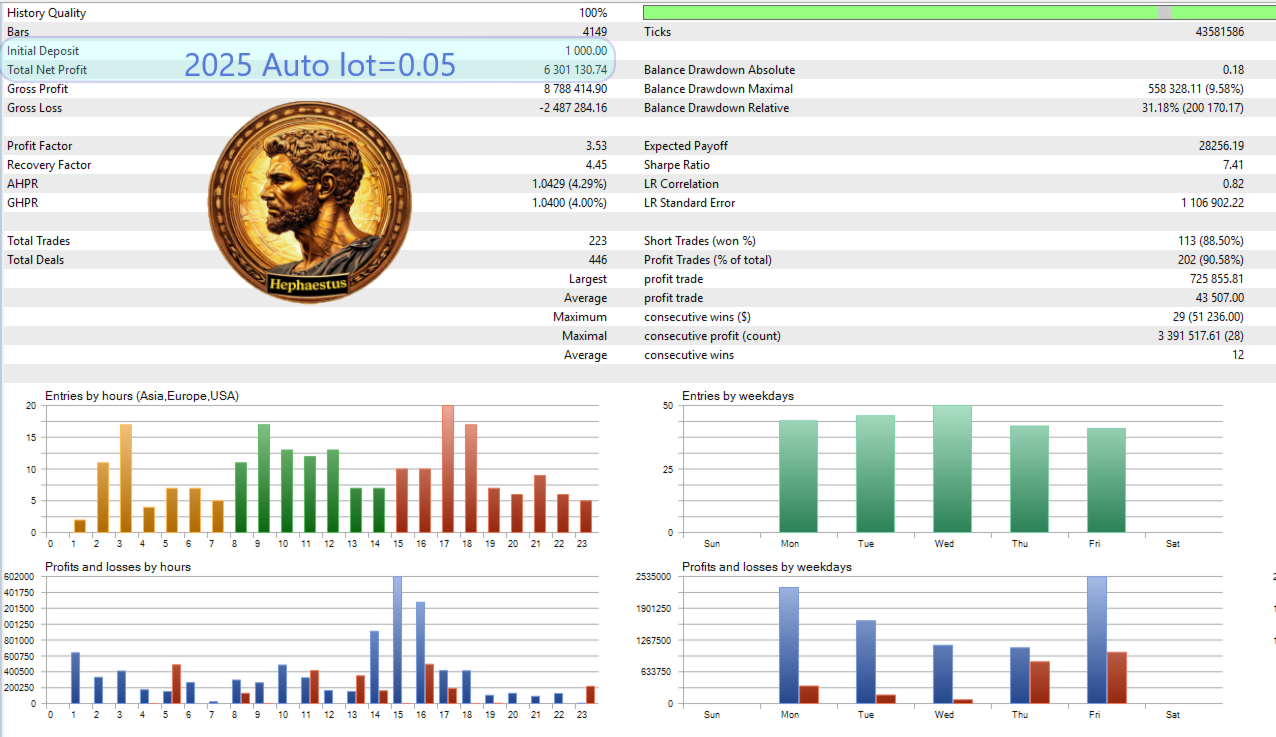This screenshot has width=1276, height=737.
Task: Click the red Thu loss bar in weekdays chart
Action: 1040,682
